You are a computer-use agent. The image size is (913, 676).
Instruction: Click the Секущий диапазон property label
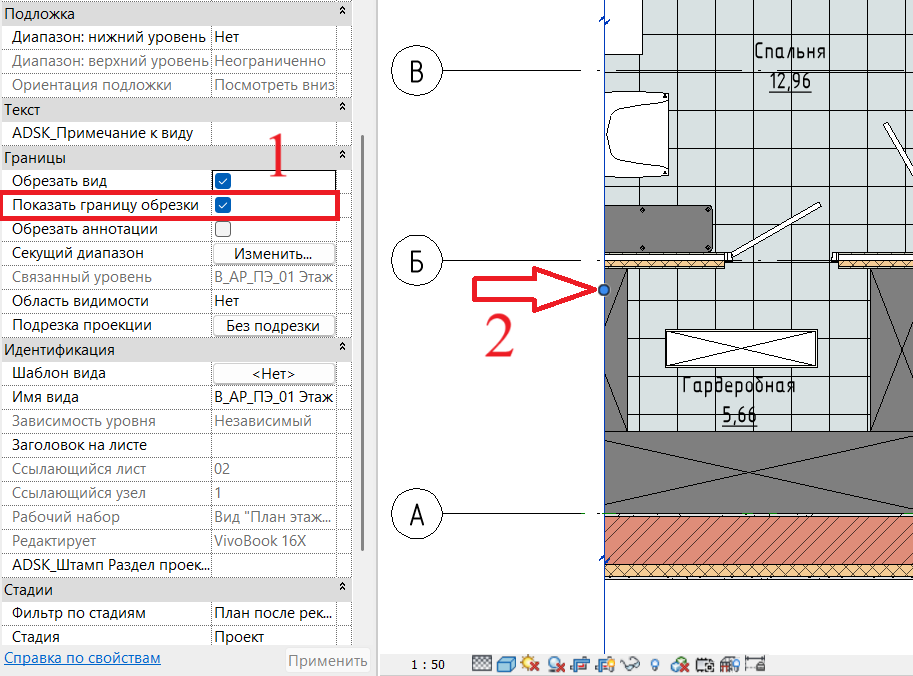point(77,253)
